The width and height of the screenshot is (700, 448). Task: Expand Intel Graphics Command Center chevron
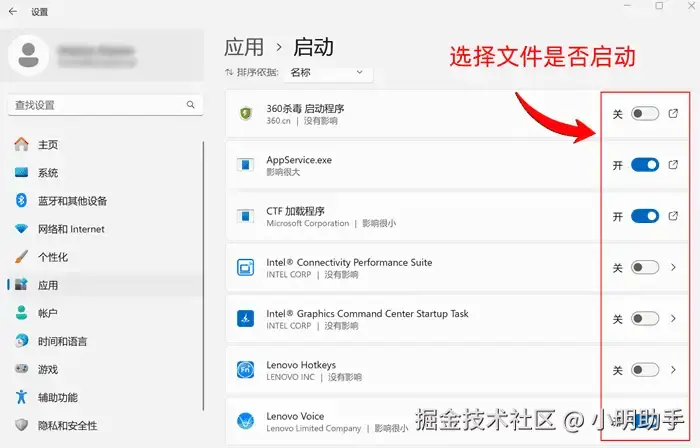point(673,319)
